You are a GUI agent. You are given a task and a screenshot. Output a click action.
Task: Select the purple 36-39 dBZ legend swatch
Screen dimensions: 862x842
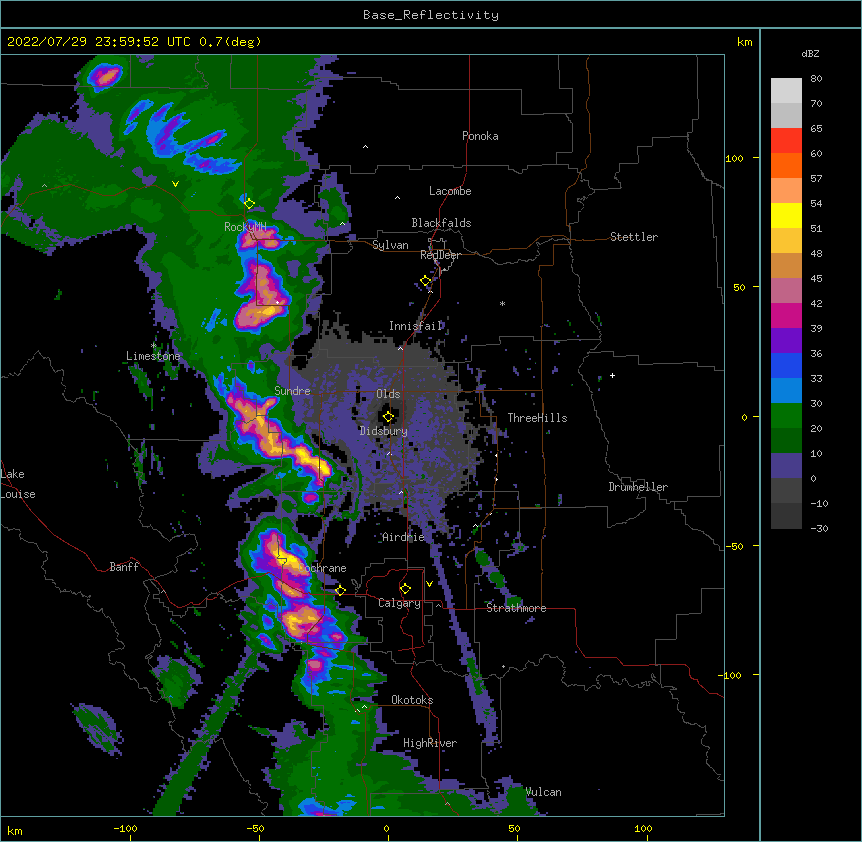pyautogui.click(x=786, y=340)
